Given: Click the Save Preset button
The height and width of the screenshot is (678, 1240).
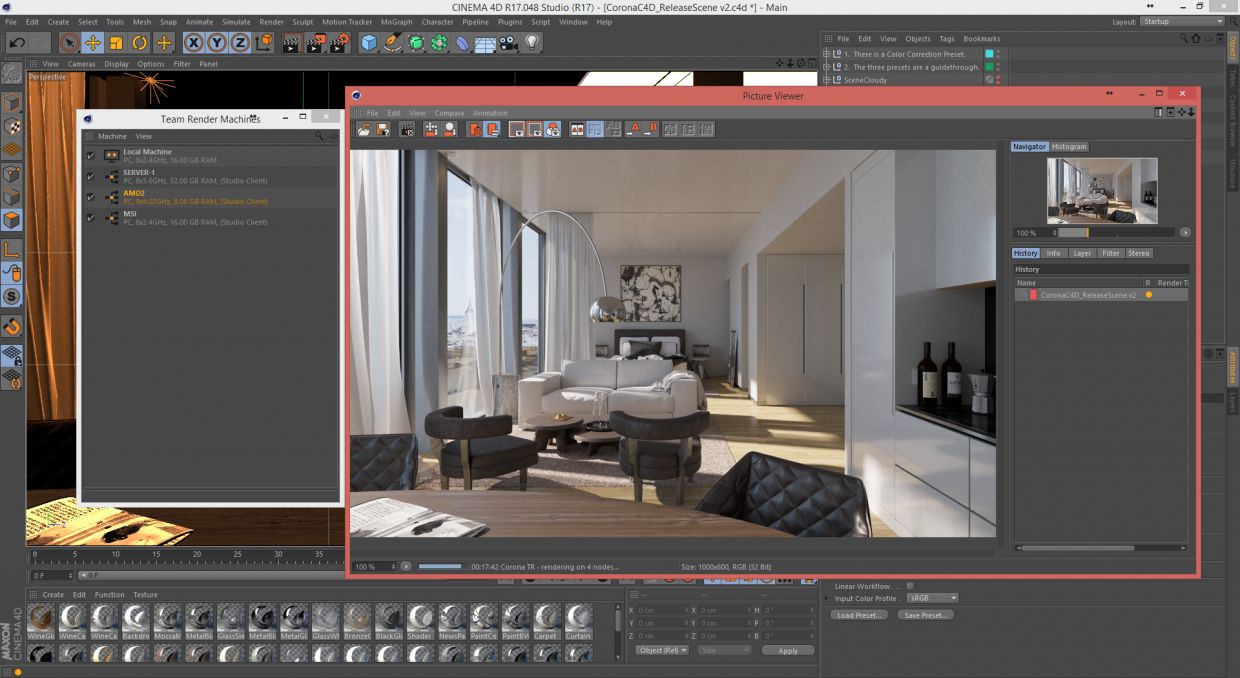Looking at the screenshot, I should click(x=926, y=615).
